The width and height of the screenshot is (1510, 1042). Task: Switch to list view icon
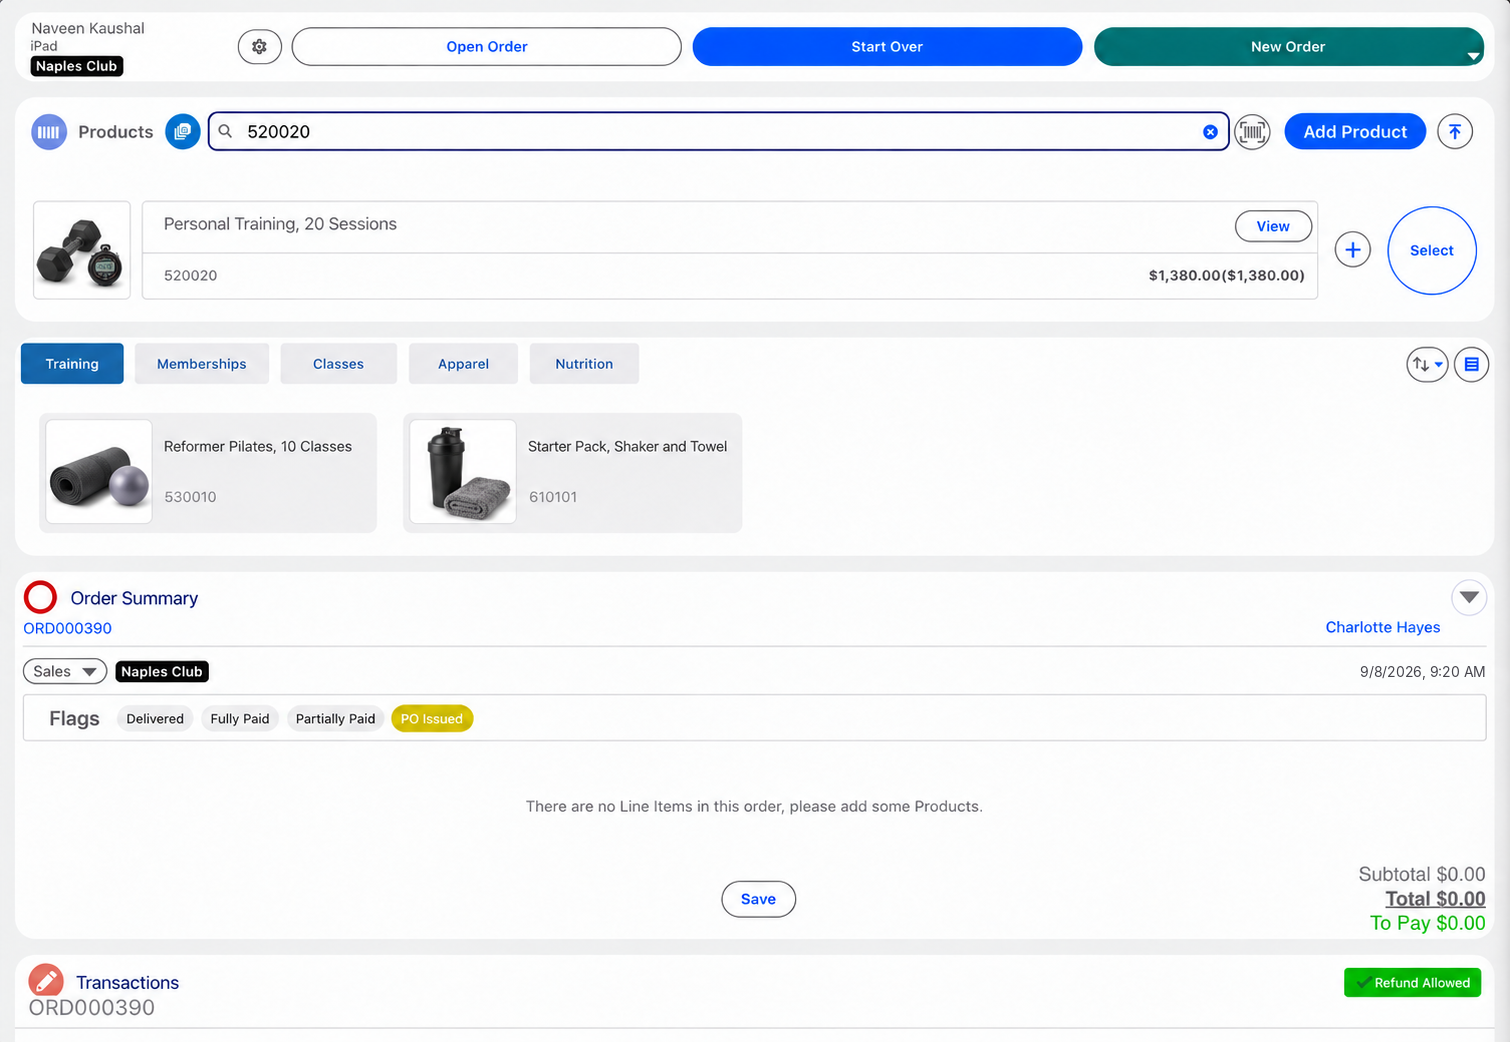(x=1471, y=365)
